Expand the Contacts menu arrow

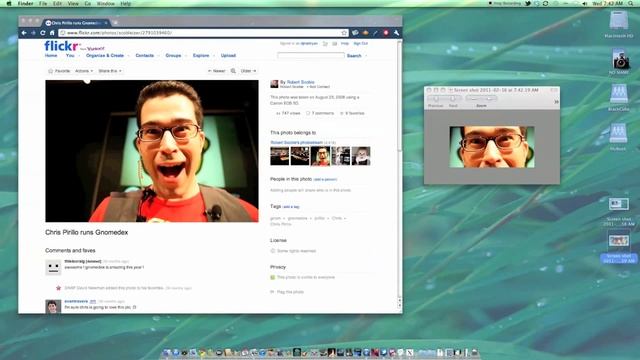[x=158, y=56]
